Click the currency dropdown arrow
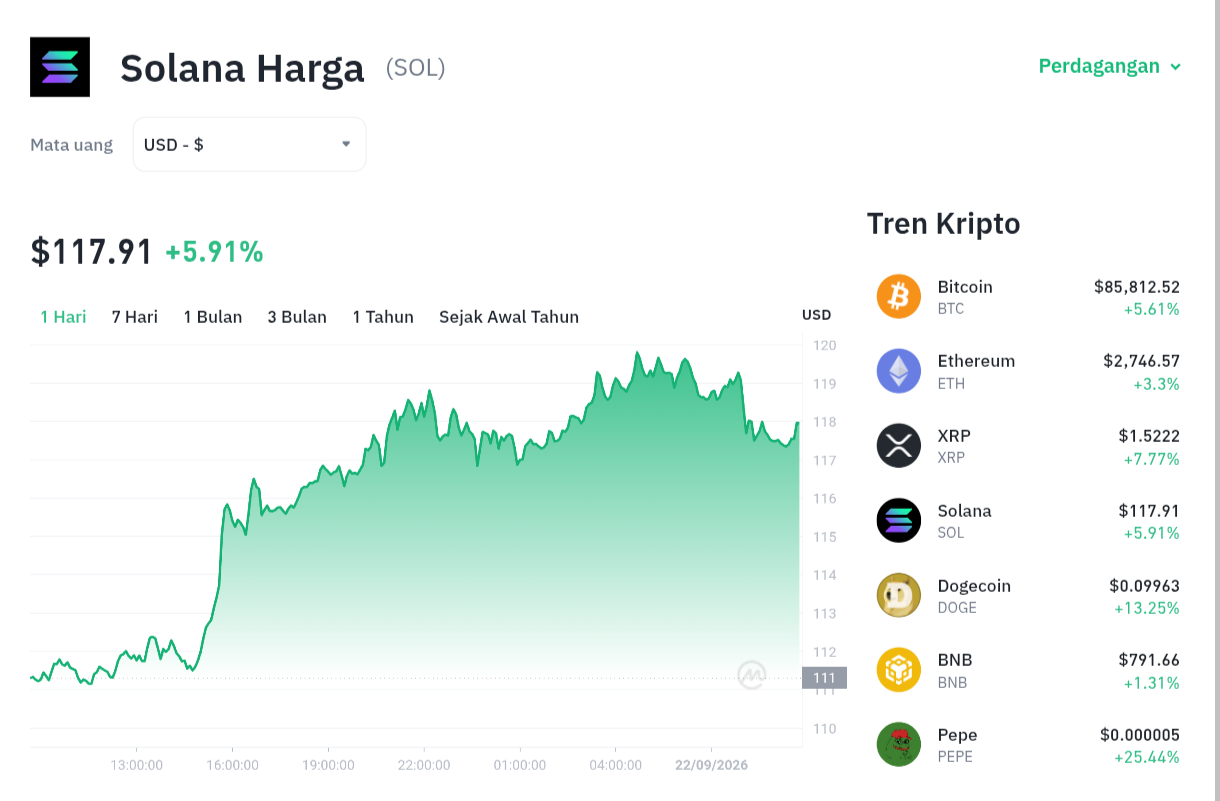The height and width of the screenshot is (801, 1220). [x=346, y=144]
